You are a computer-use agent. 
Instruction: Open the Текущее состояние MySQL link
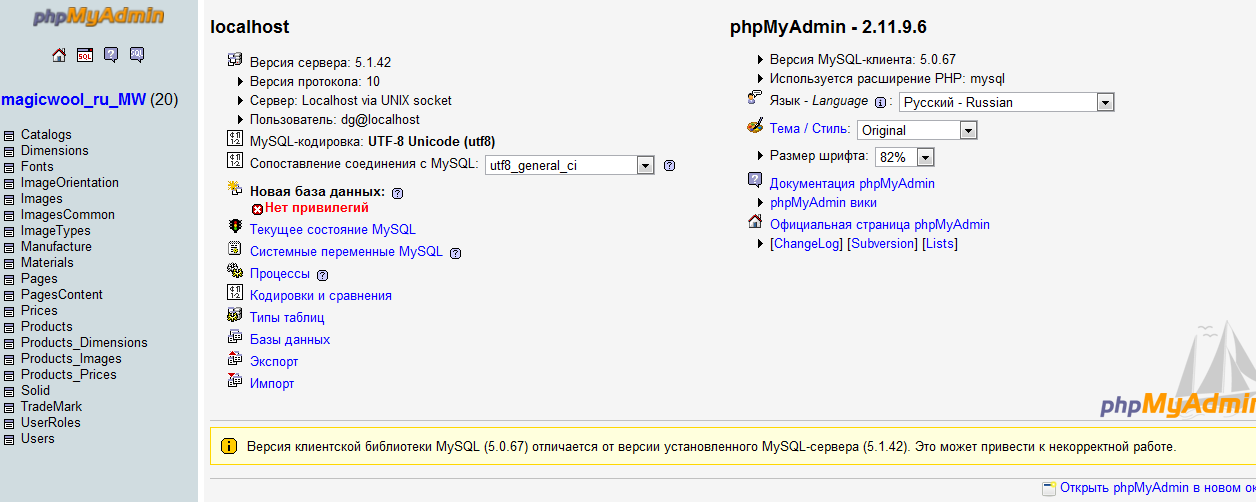coord(332,229)
